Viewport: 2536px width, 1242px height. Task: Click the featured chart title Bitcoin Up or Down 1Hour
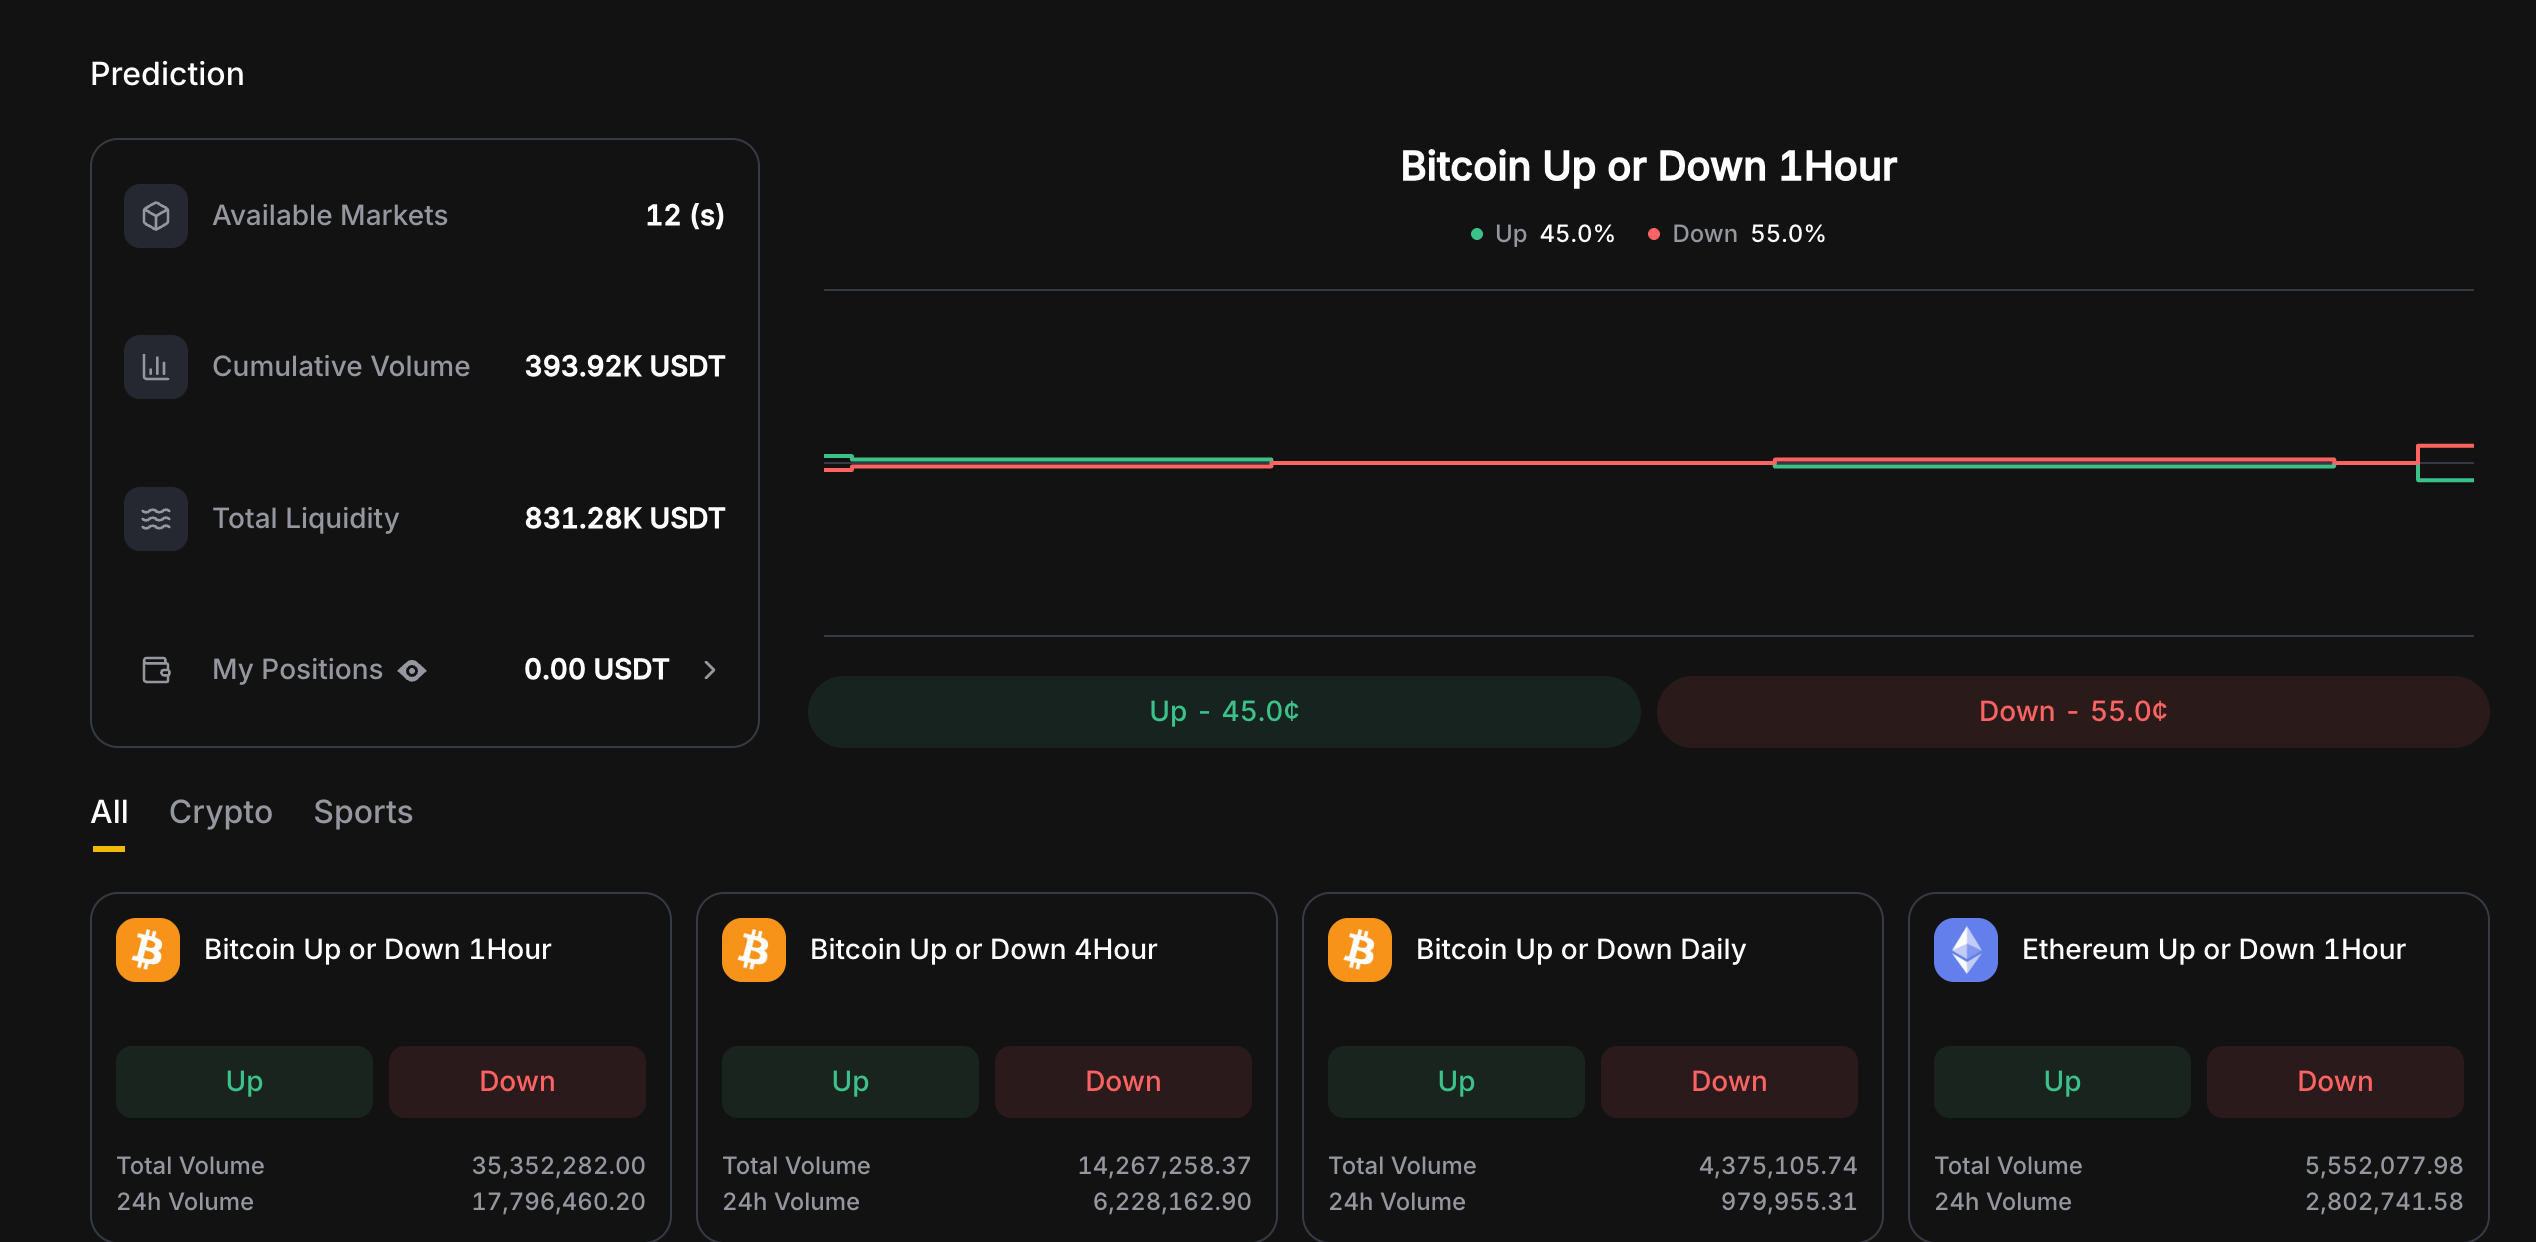point(1648,166)
